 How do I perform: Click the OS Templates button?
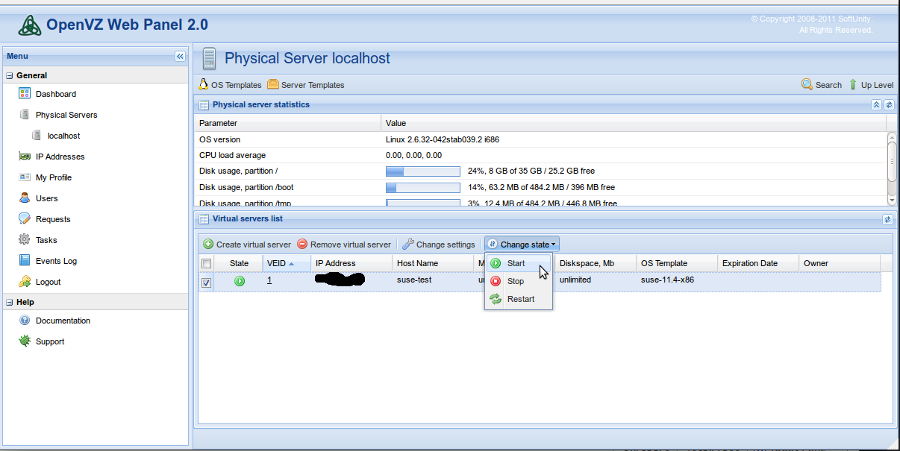coord(230,84)
